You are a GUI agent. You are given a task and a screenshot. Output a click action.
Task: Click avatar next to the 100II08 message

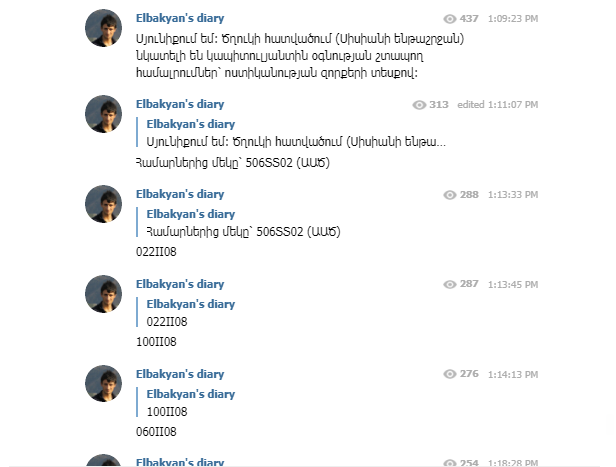click(103, 294)
